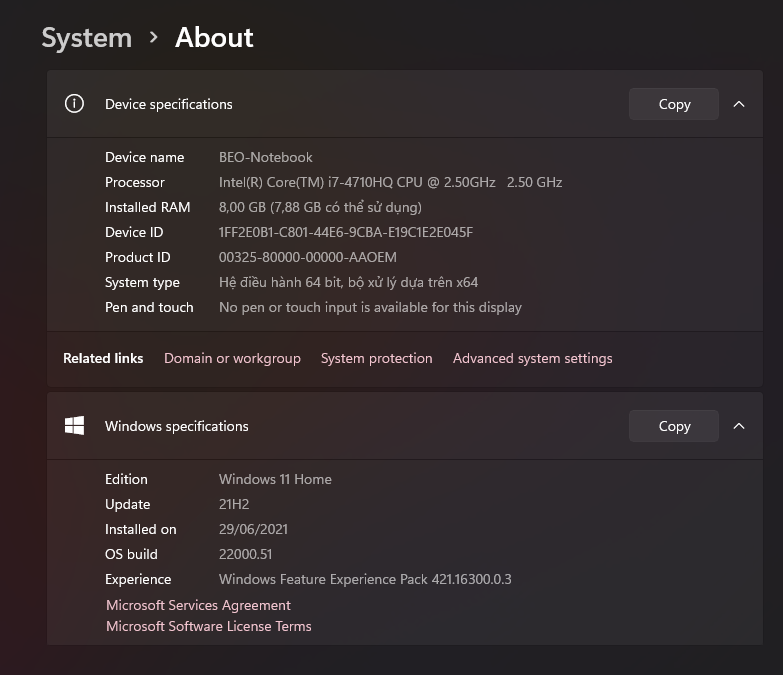Click the OS build label

[131, 554]
